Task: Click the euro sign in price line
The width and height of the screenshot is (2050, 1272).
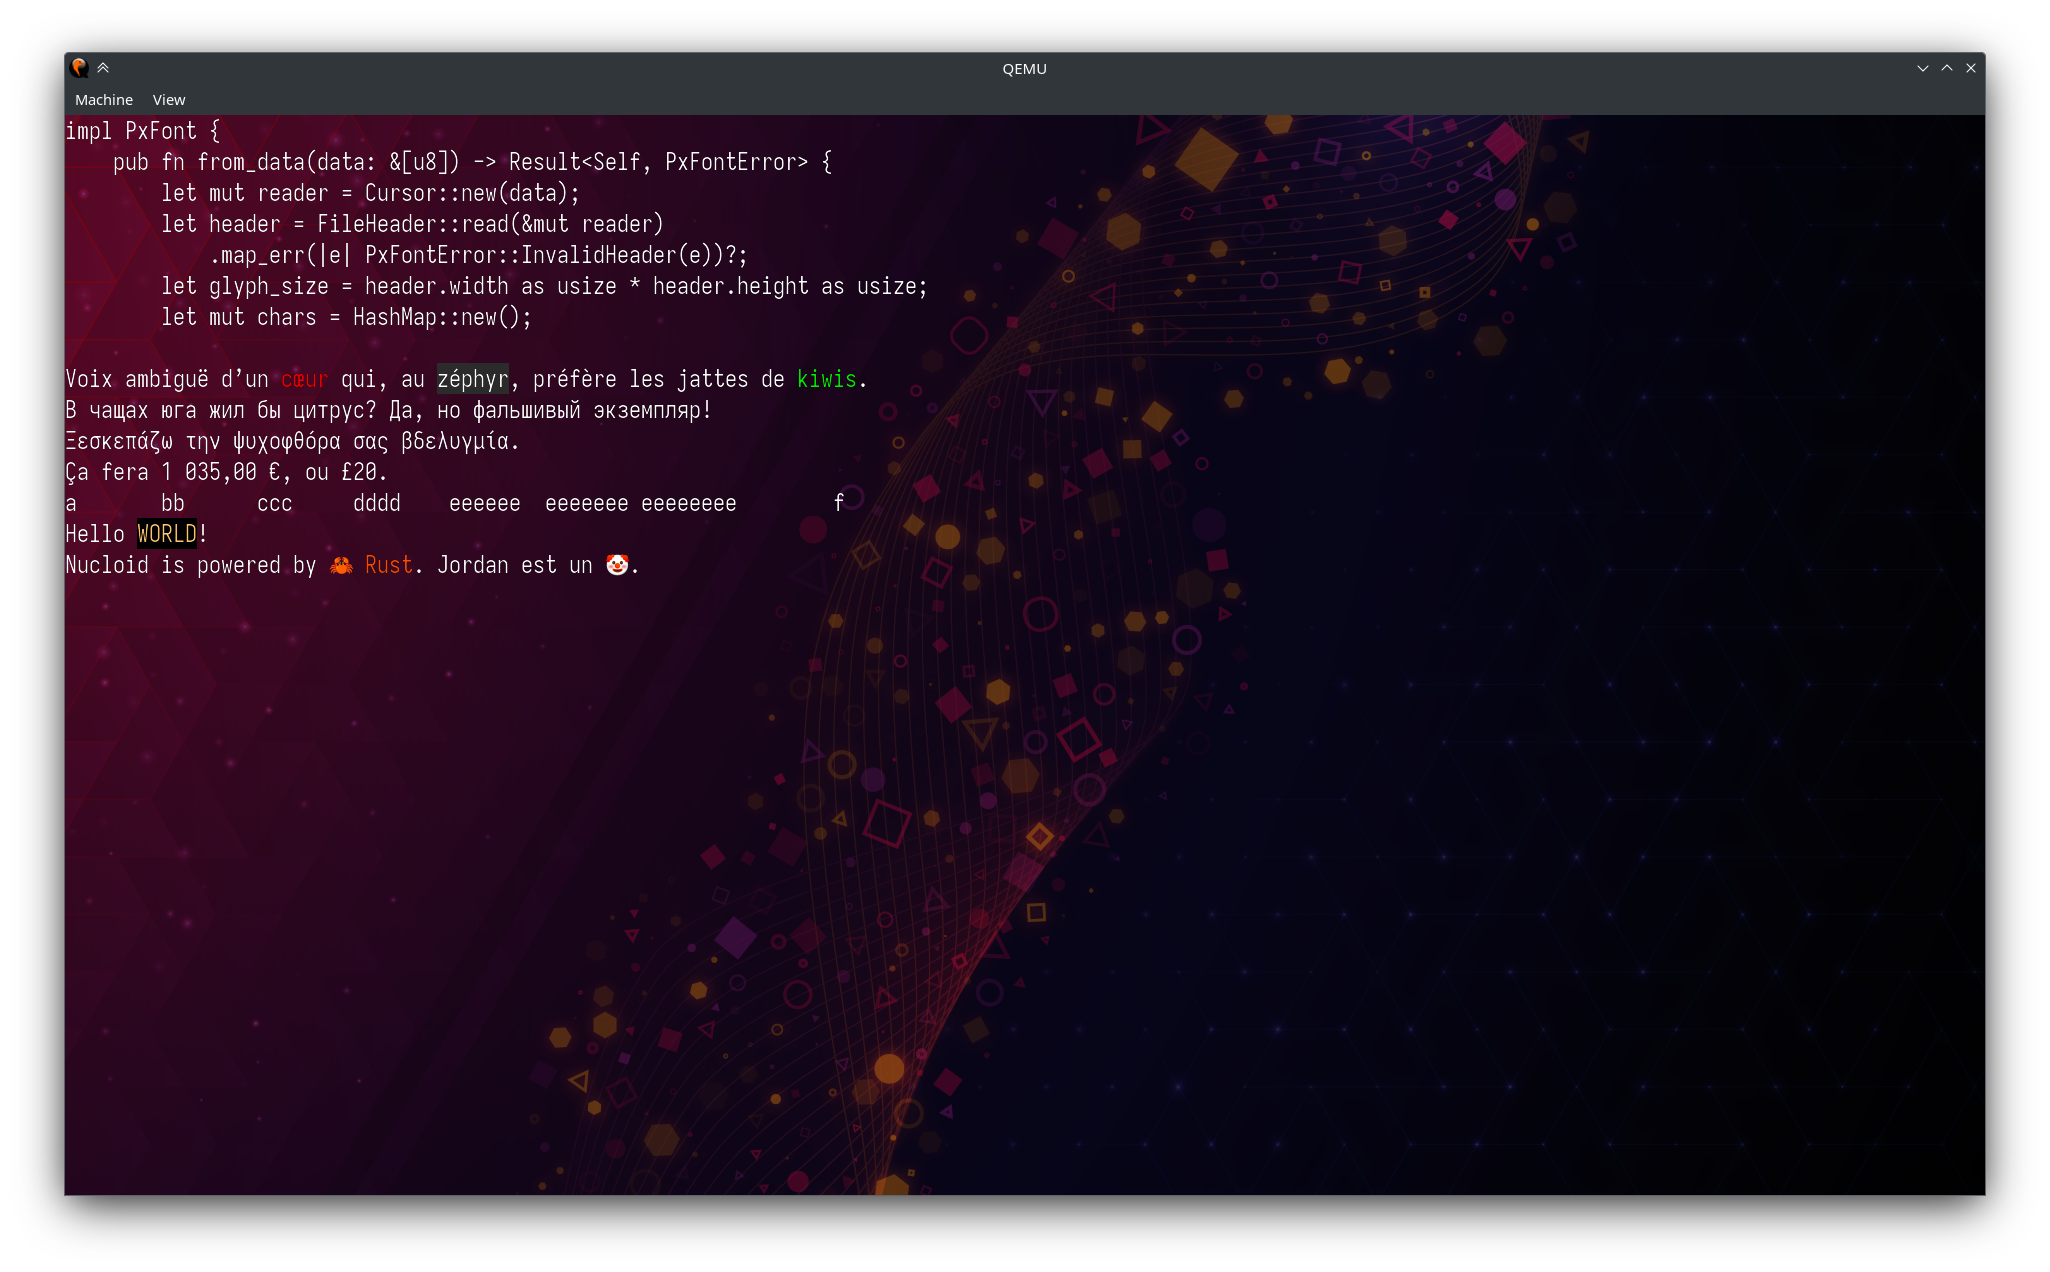Action: [x=275, y=473]
